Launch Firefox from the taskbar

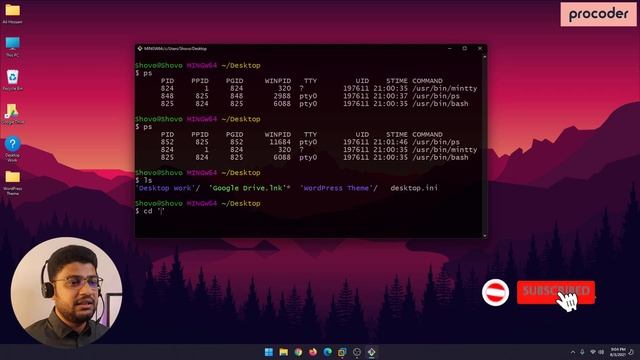click(313, 352)
